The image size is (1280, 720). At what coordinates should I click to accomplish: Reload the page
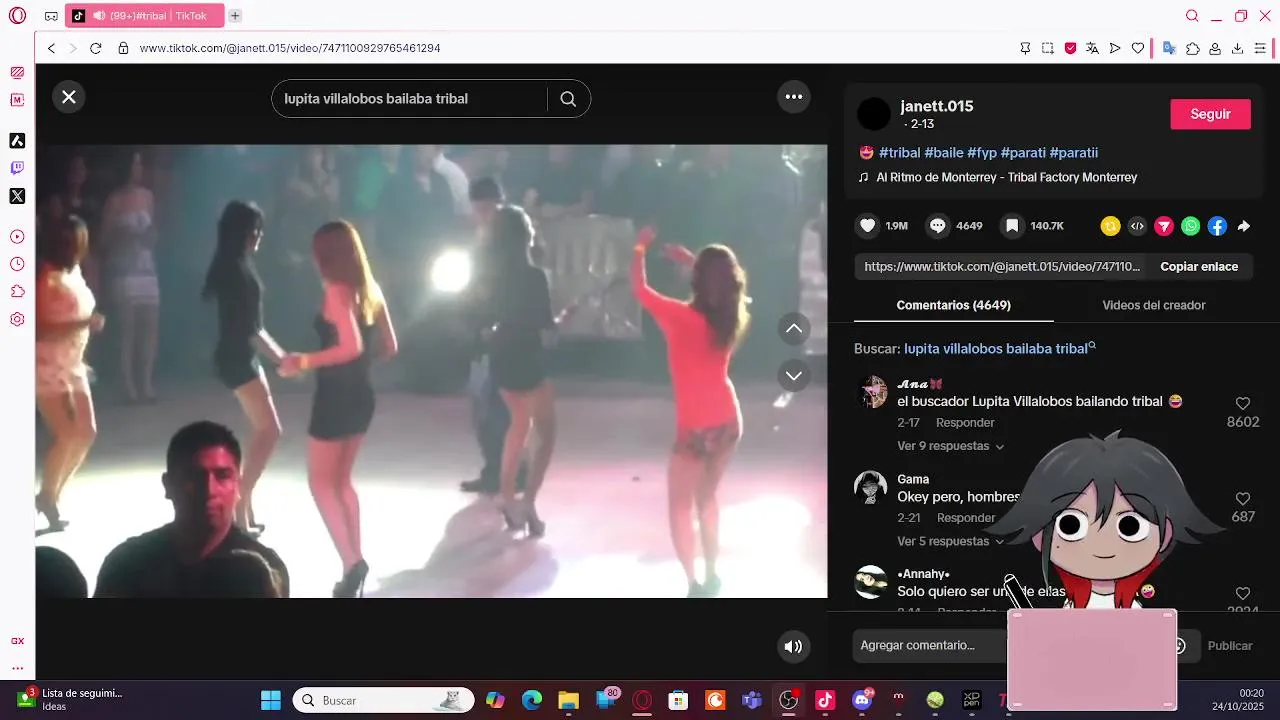(96, 48)
